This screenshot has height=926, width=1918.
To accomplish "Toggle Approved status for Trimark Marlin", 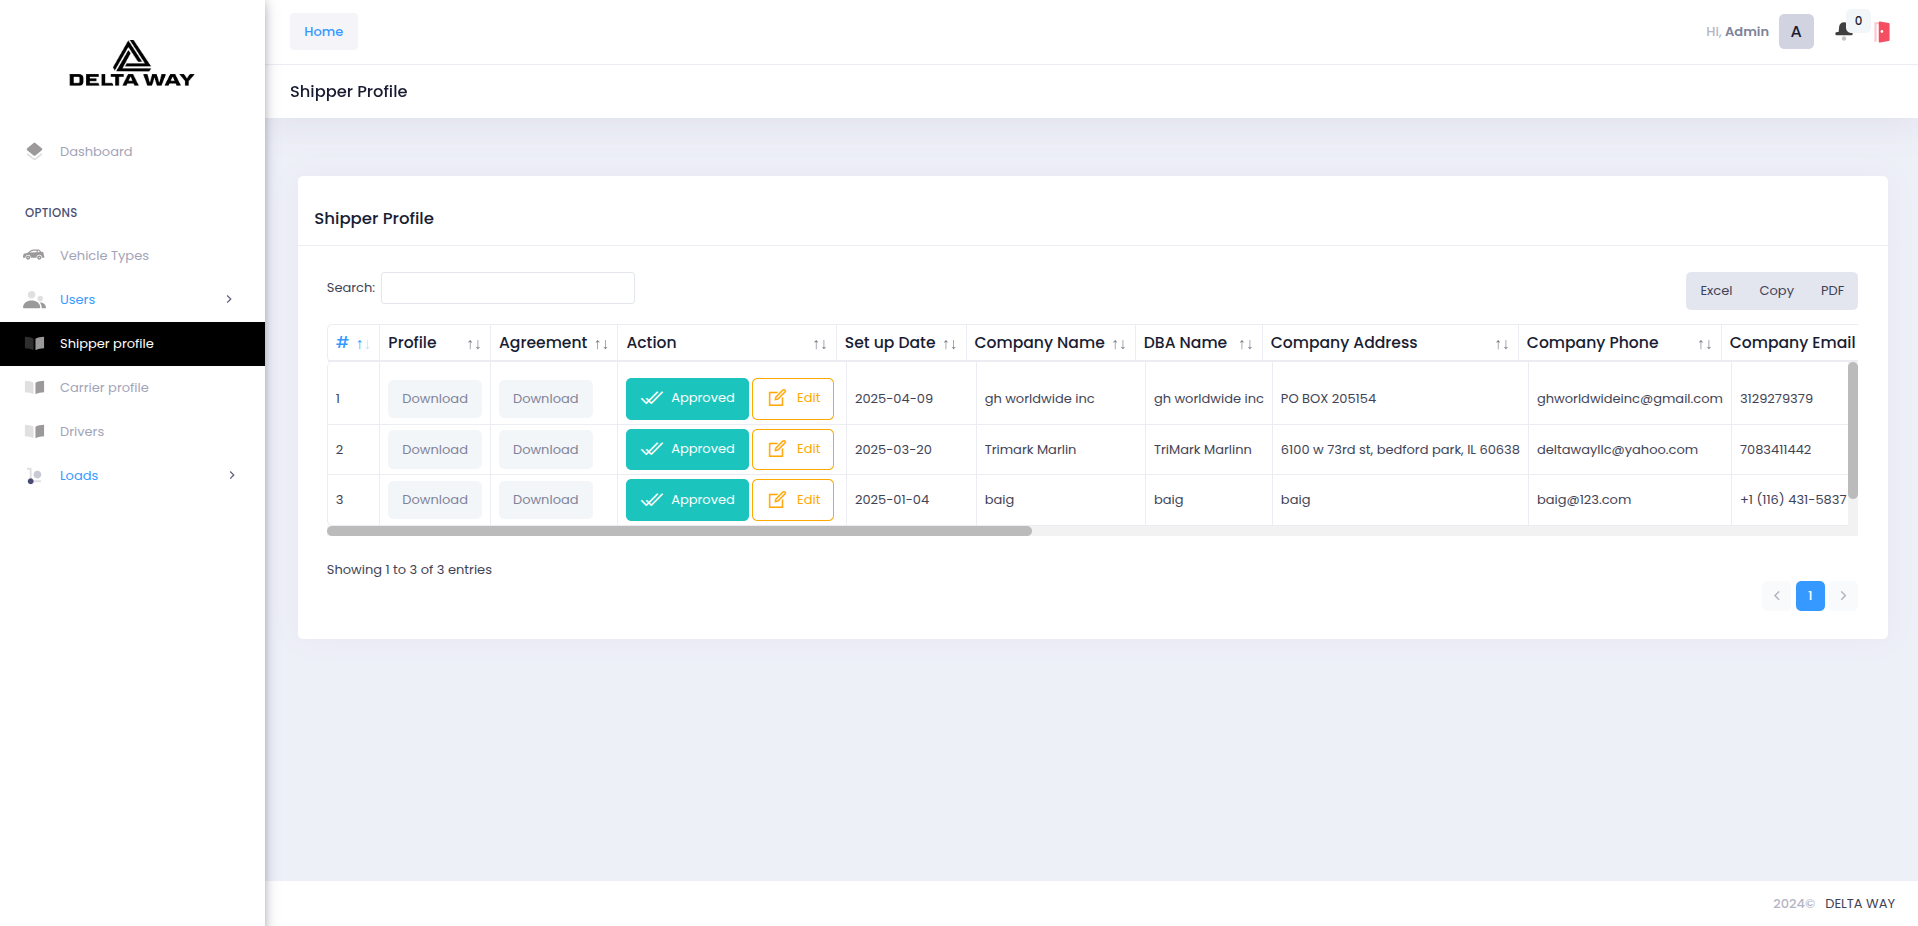I will point(687,450).
